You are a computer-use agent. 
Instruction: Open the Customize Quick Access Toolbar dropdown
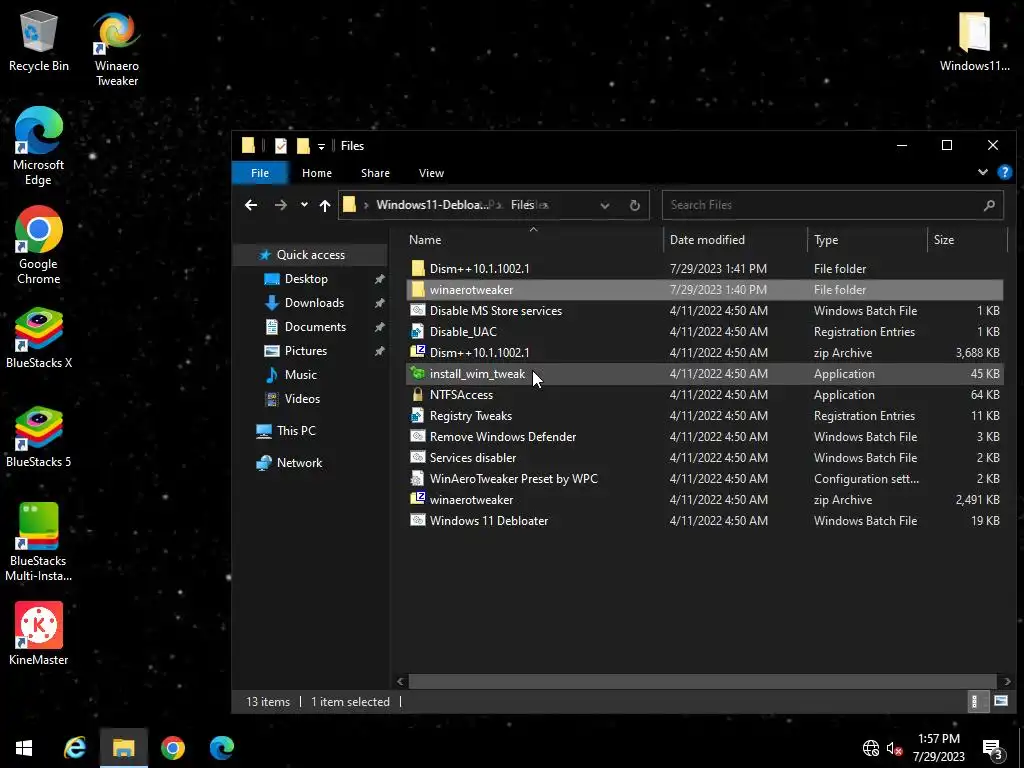click(321, 146)
